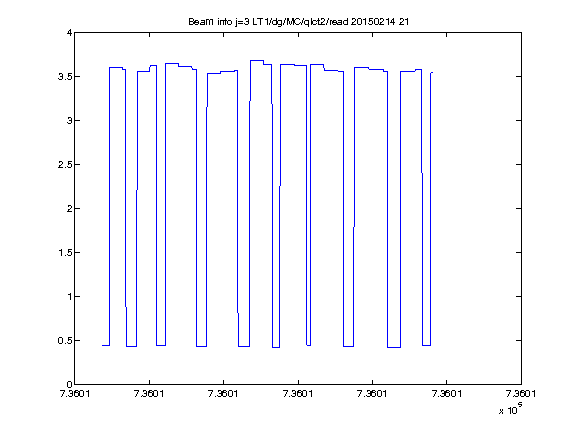Click the leftmost 7.3601 x-axis tick label
576x432 pixels.
point(75,394)
